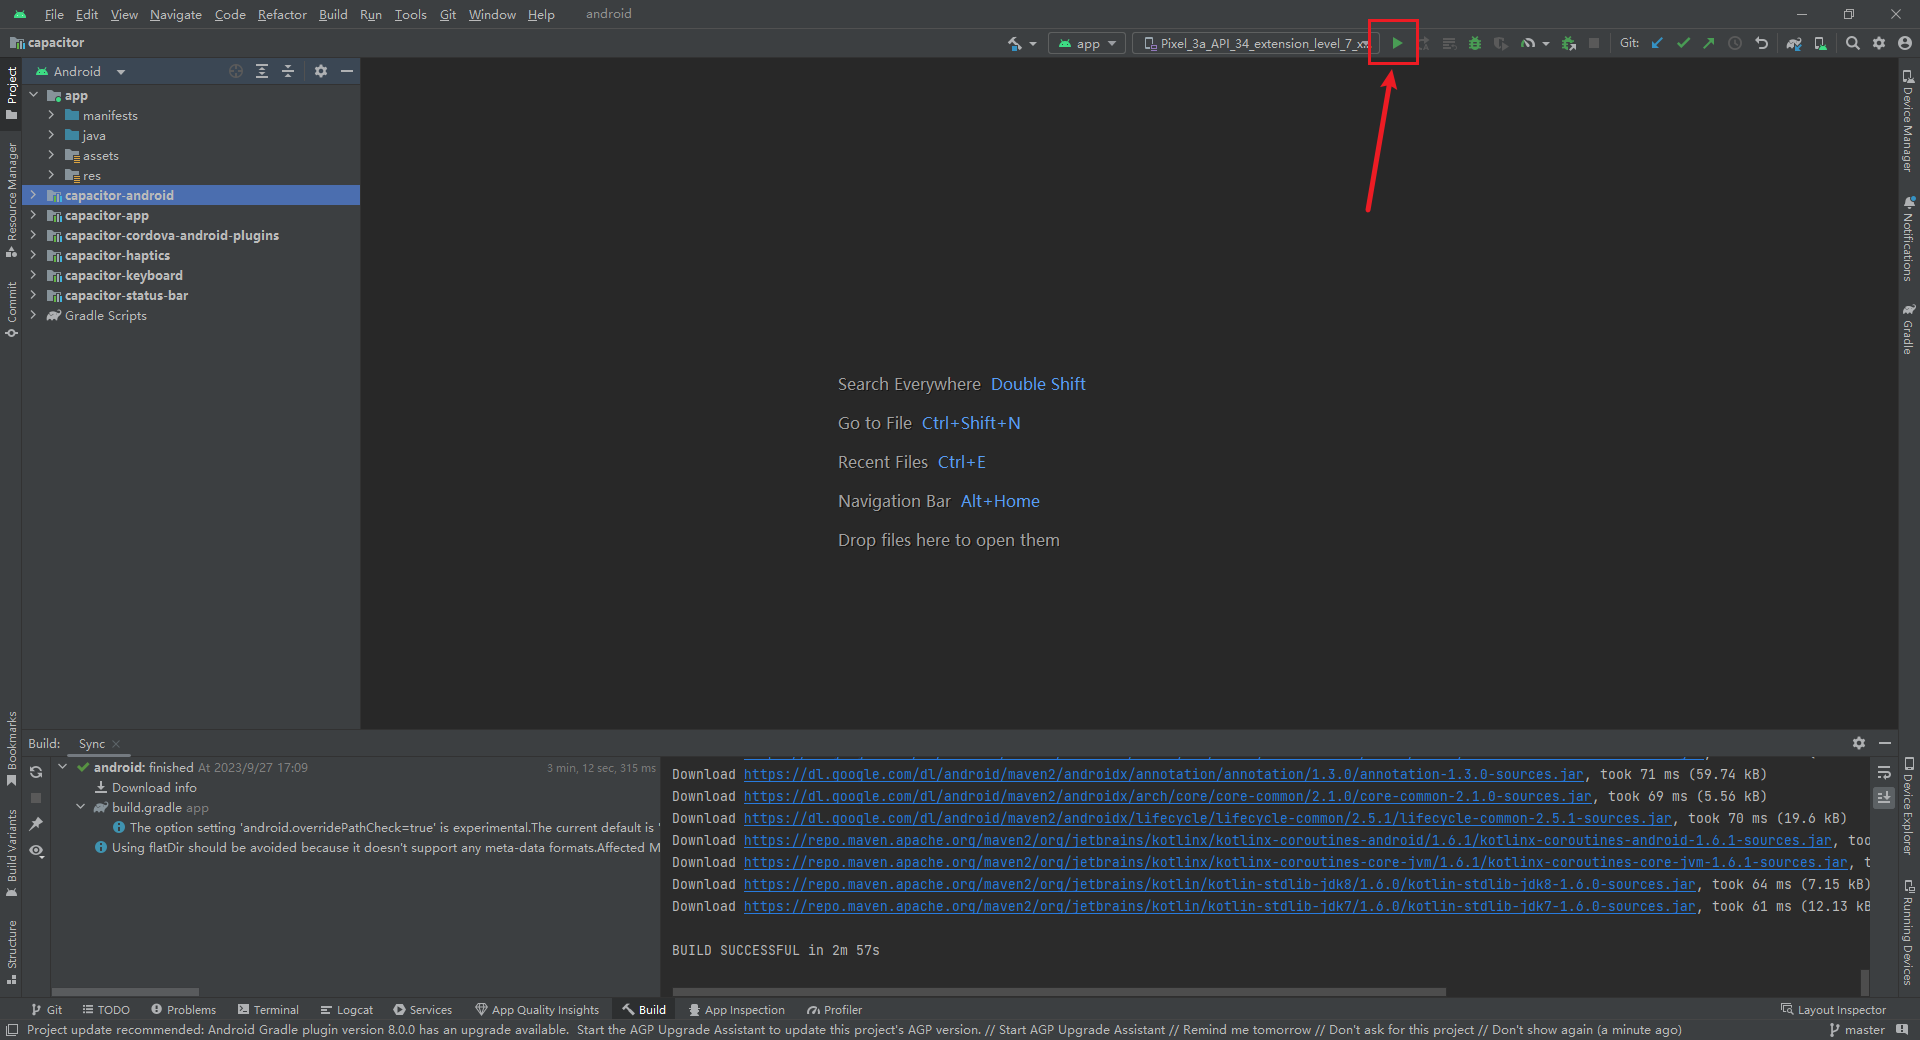Image resolution: width=1920 pixels, height=1040 pixels.
Task: Hide the Project panel with minus icon
Action: [x=347, y=71]
